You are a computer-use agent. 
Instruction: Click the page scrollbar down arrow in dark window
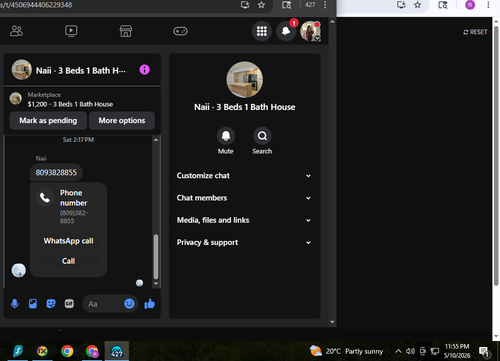[x=332, y=322]
